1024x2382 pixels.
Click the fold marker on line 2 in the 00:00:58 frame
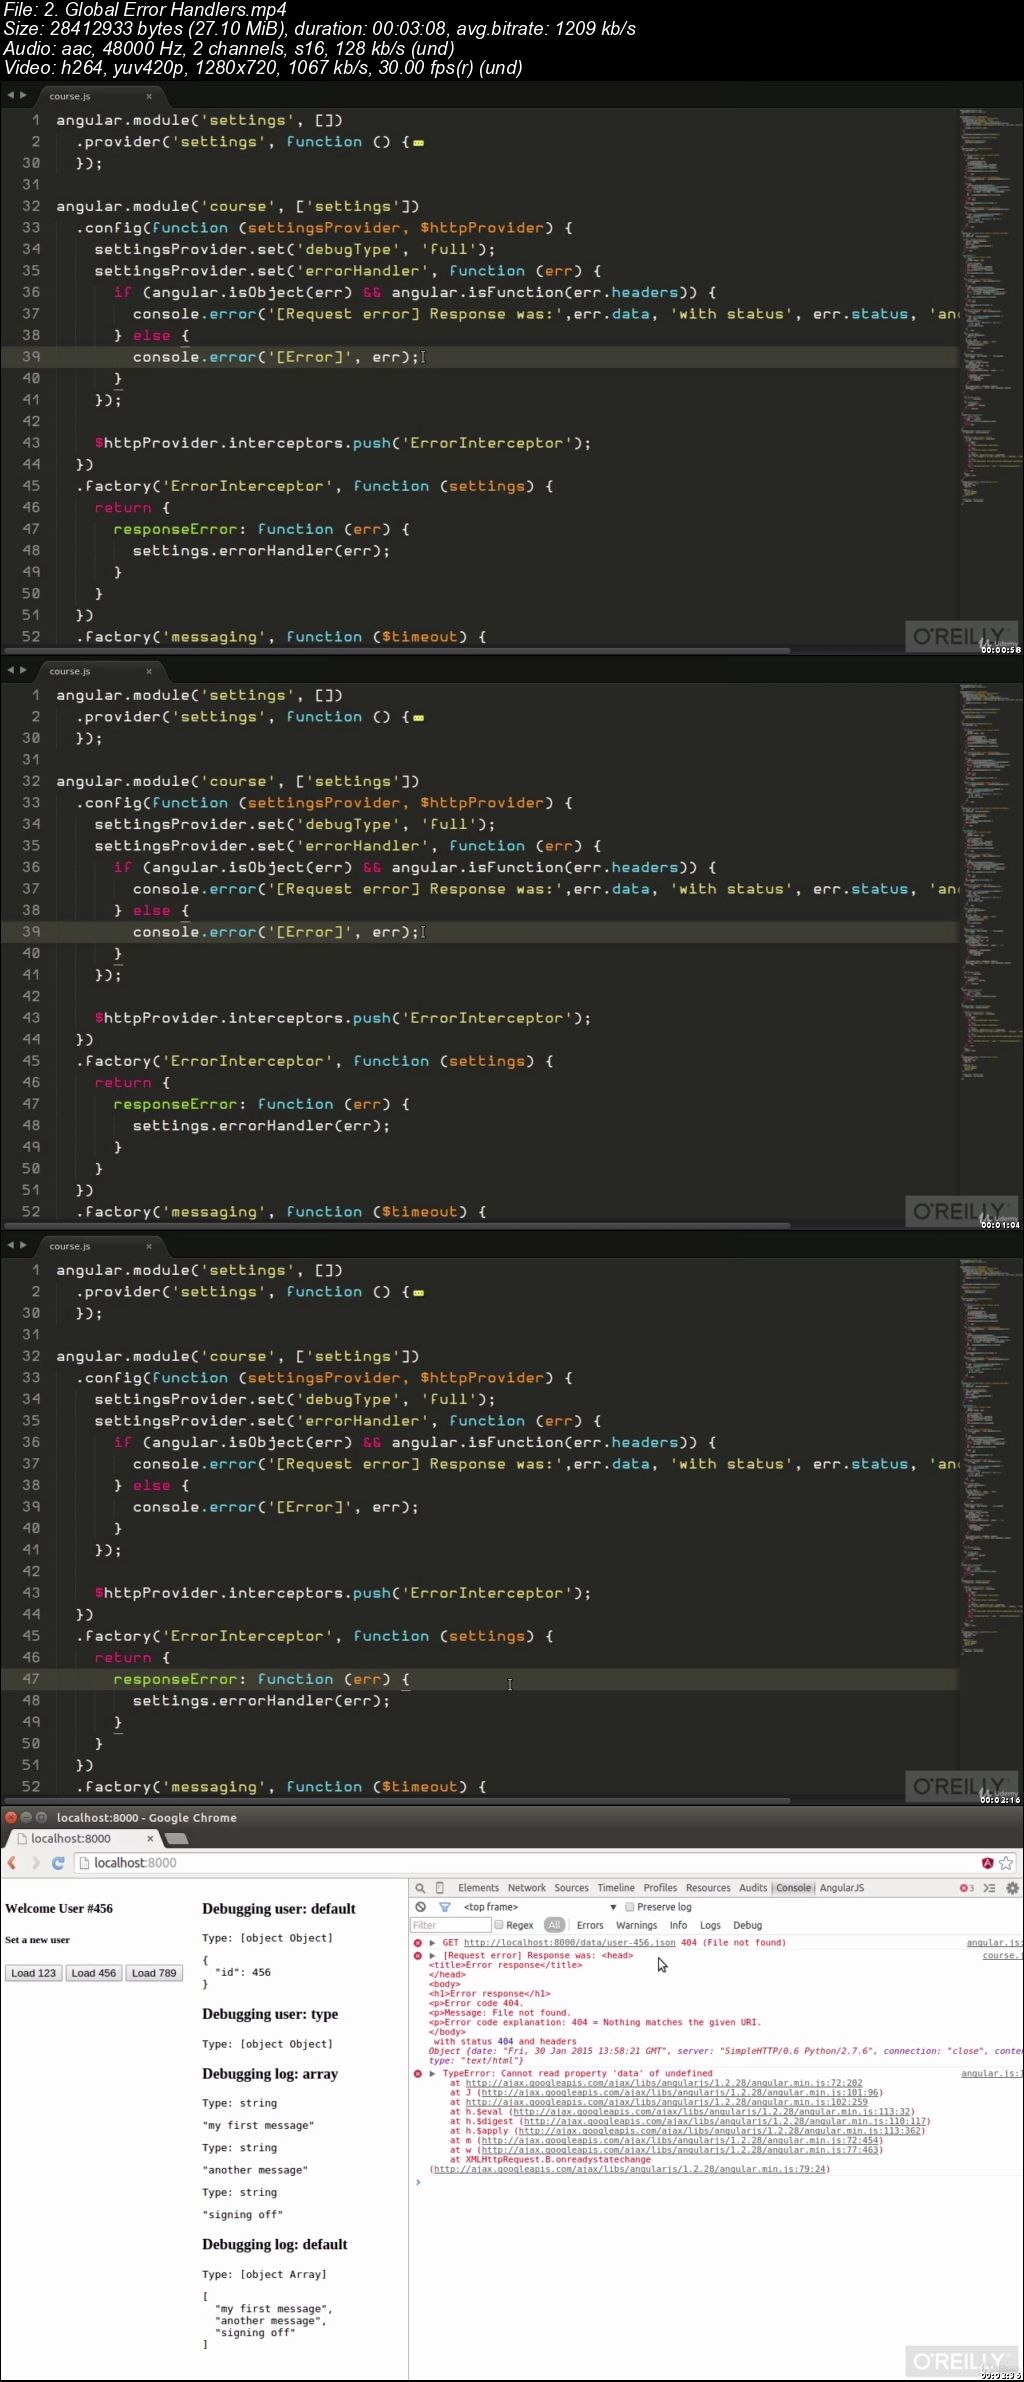tap(418, 143)
